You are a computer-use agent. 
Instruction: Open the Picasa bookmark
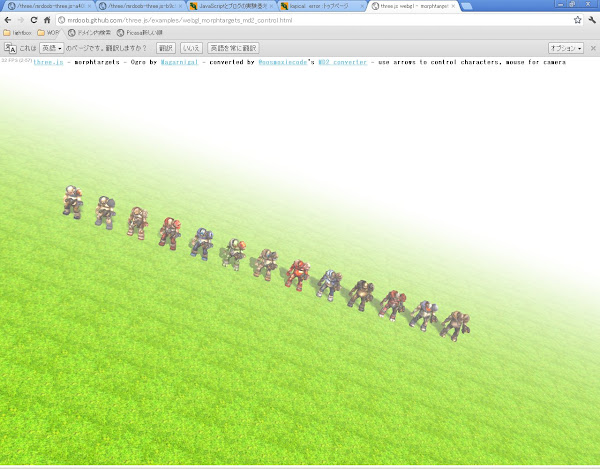point(140,33)
